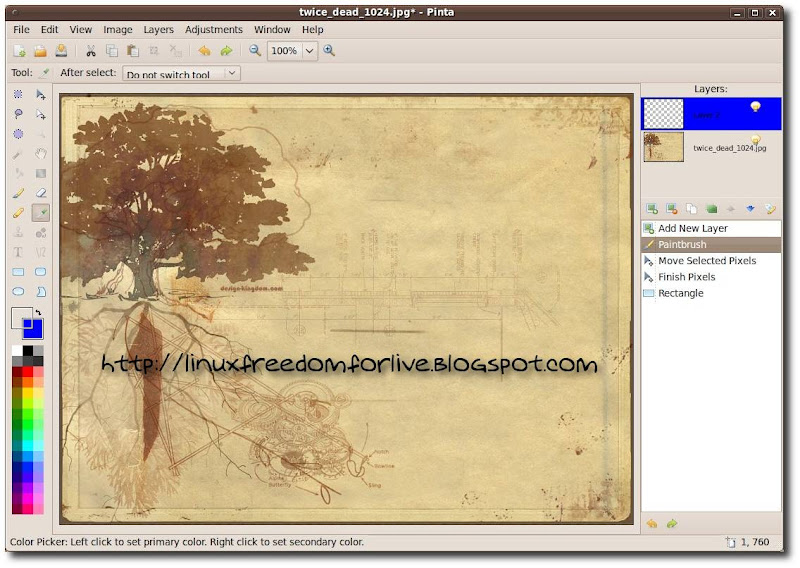Viewport: 800px width, 568px height.
Task: Open the Edit menu
Action: (x=49, y=30)
